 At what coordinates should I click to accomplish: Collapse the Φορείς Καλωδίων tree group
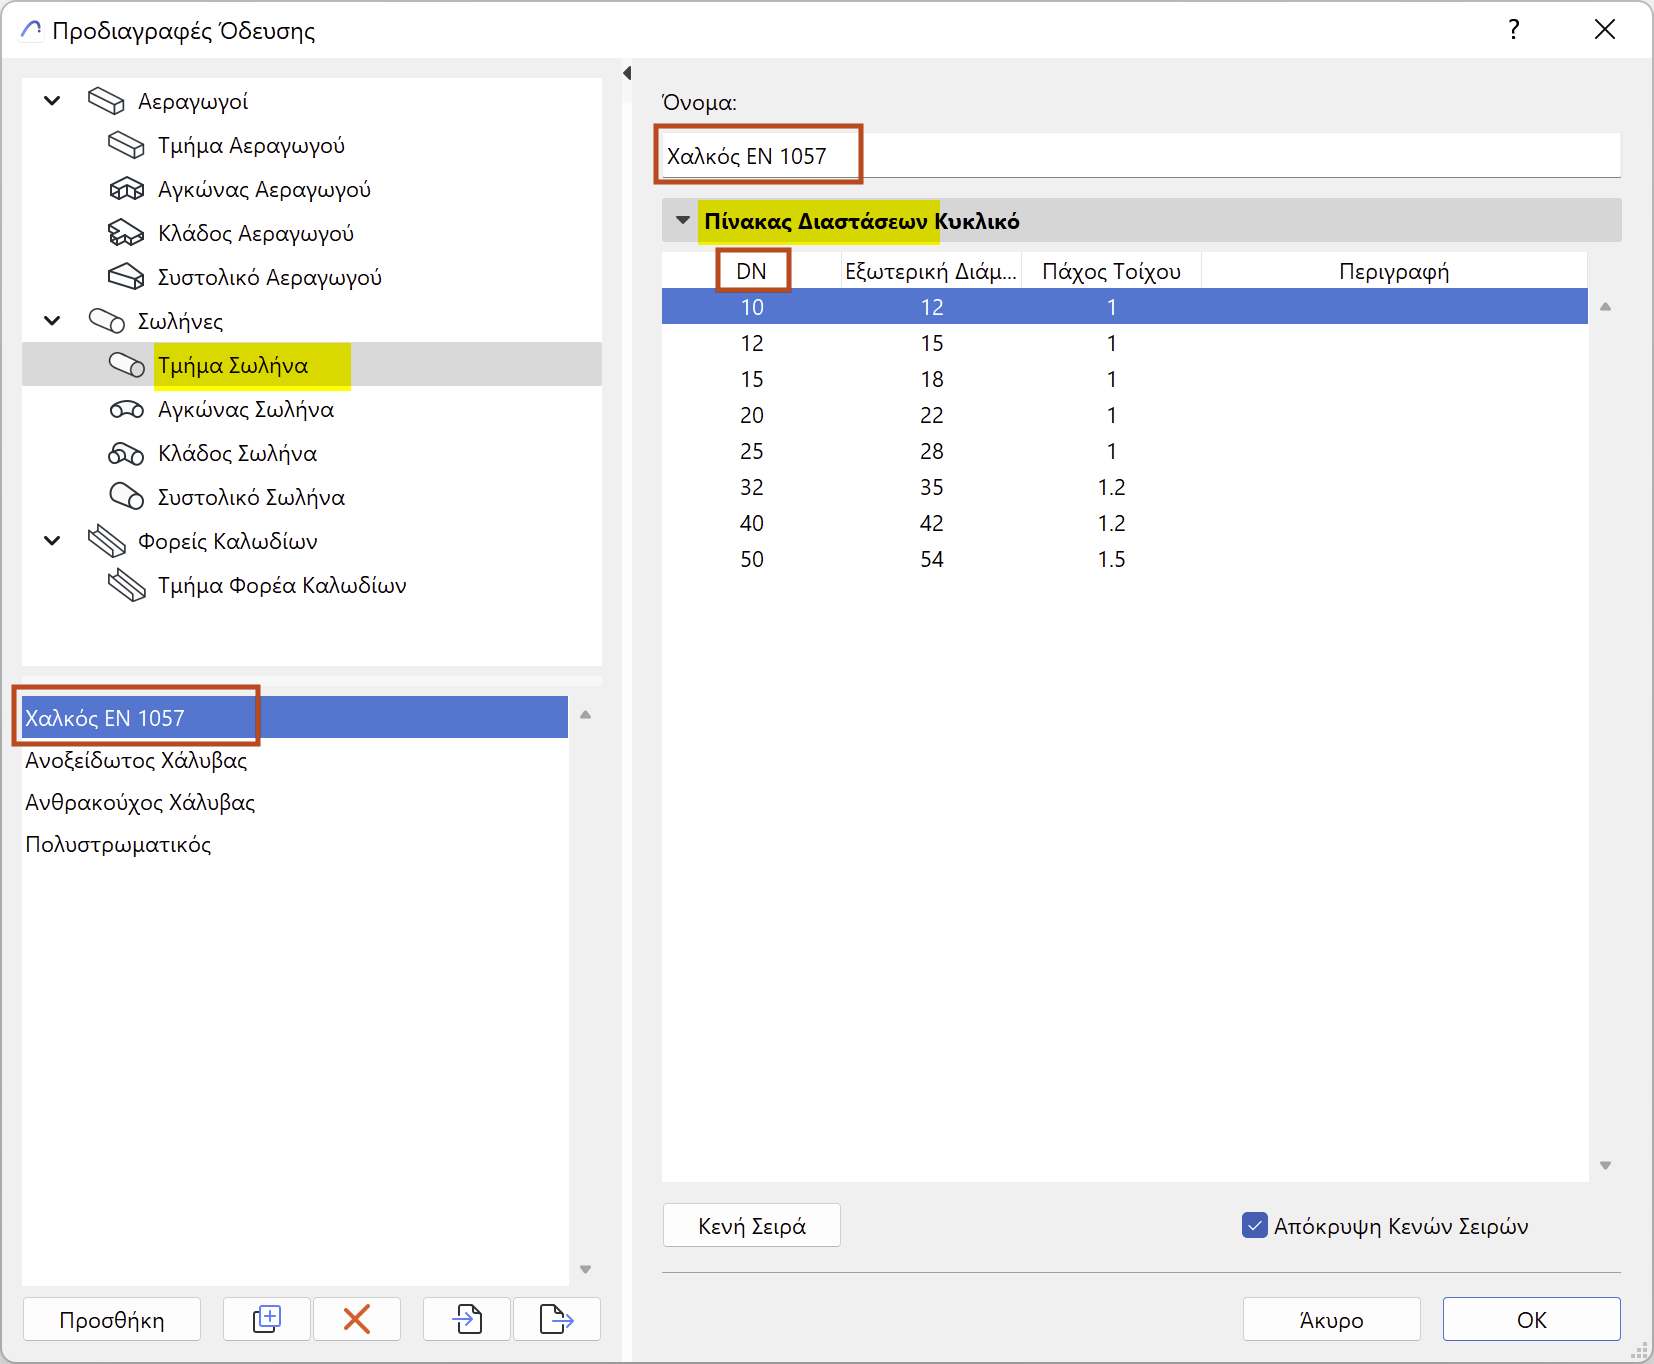point(53,541)
